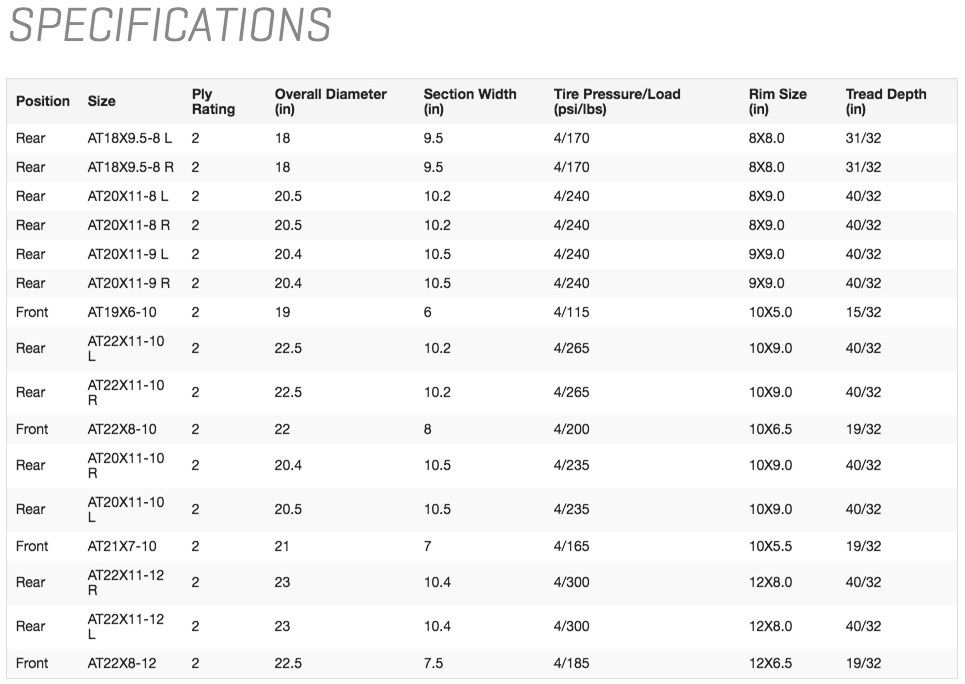Click the AT21X7-10 size cell
The height and width of the screenshot is (684, 965).
point(122,546)
